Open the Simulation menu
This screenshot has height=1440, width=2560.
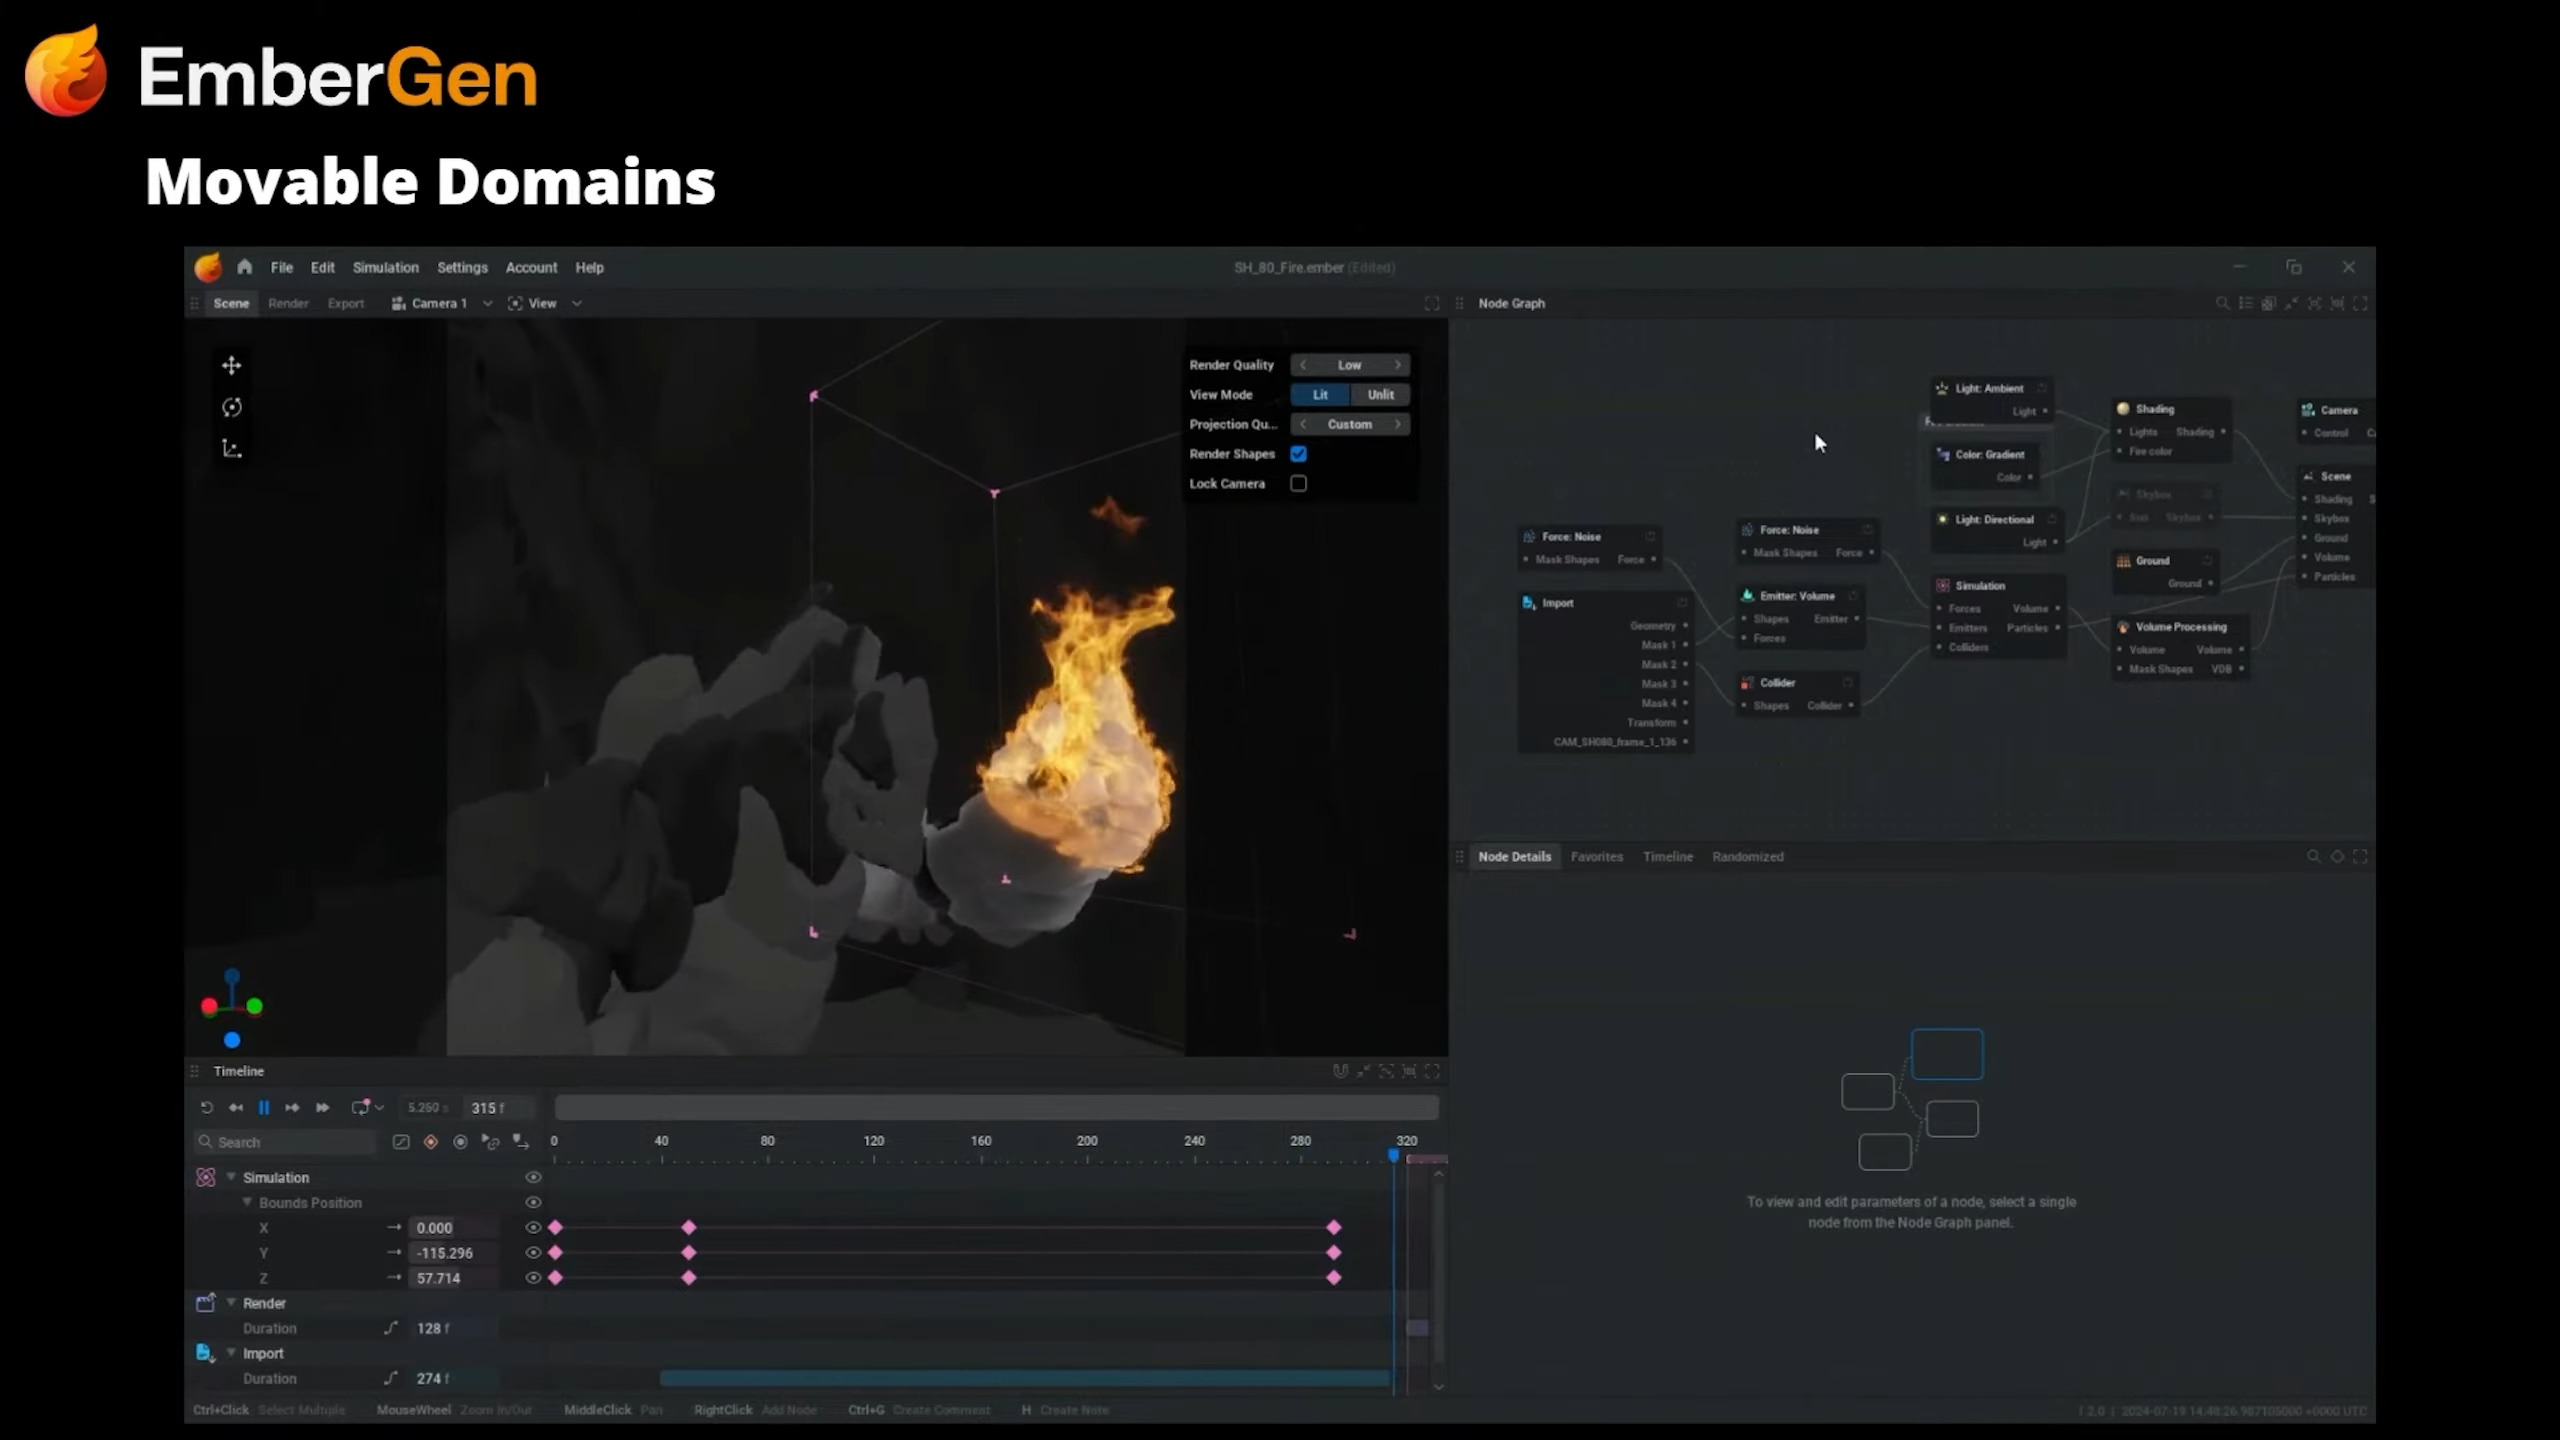(385, 267)
